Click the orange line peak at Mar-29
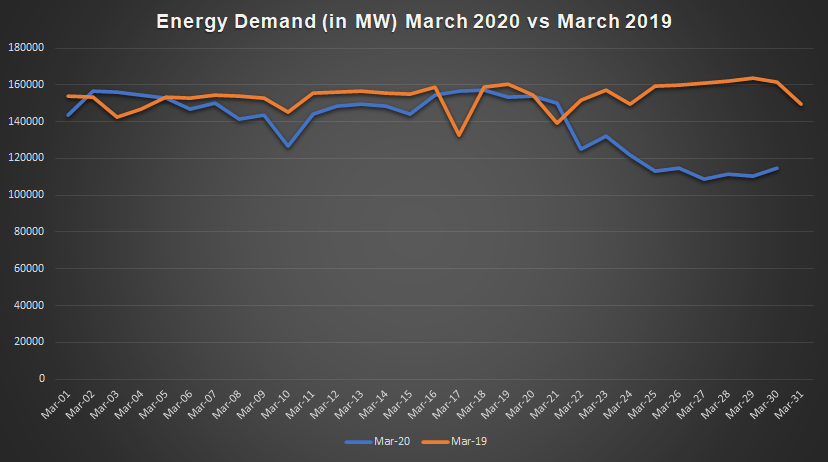 tap(752, 78)
